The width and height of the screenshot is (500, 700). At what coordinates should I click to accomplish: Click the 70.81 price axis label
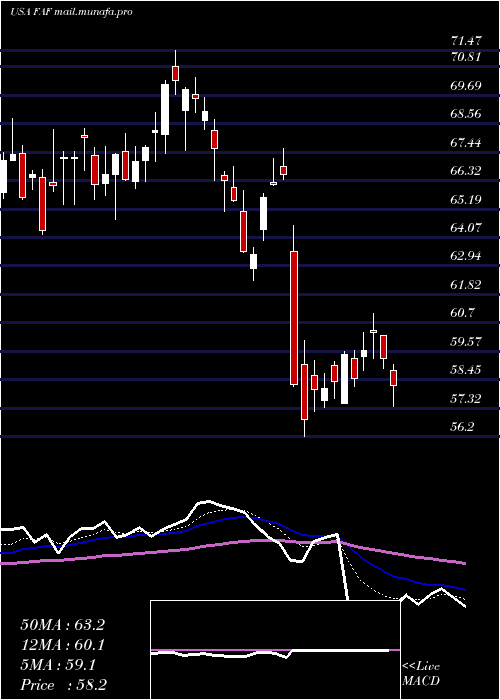466,57
